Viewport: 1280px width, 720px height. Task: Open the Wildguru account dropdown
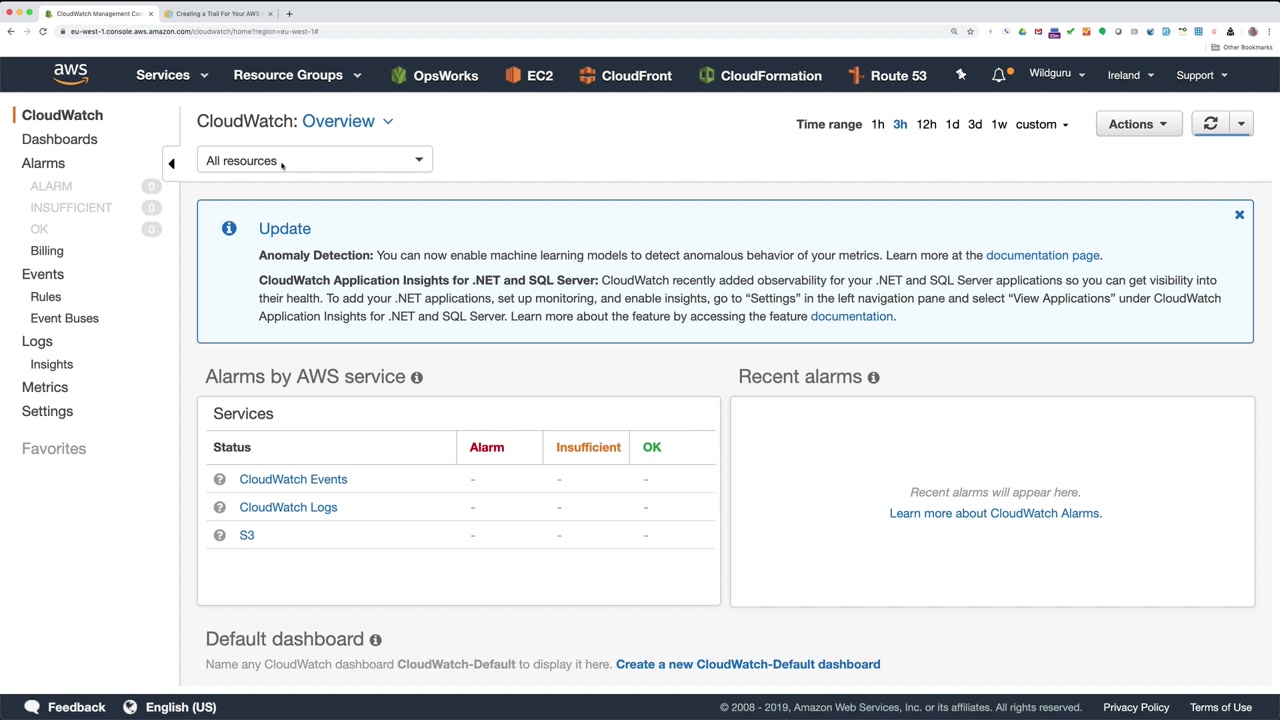[x=1057, y=74]
